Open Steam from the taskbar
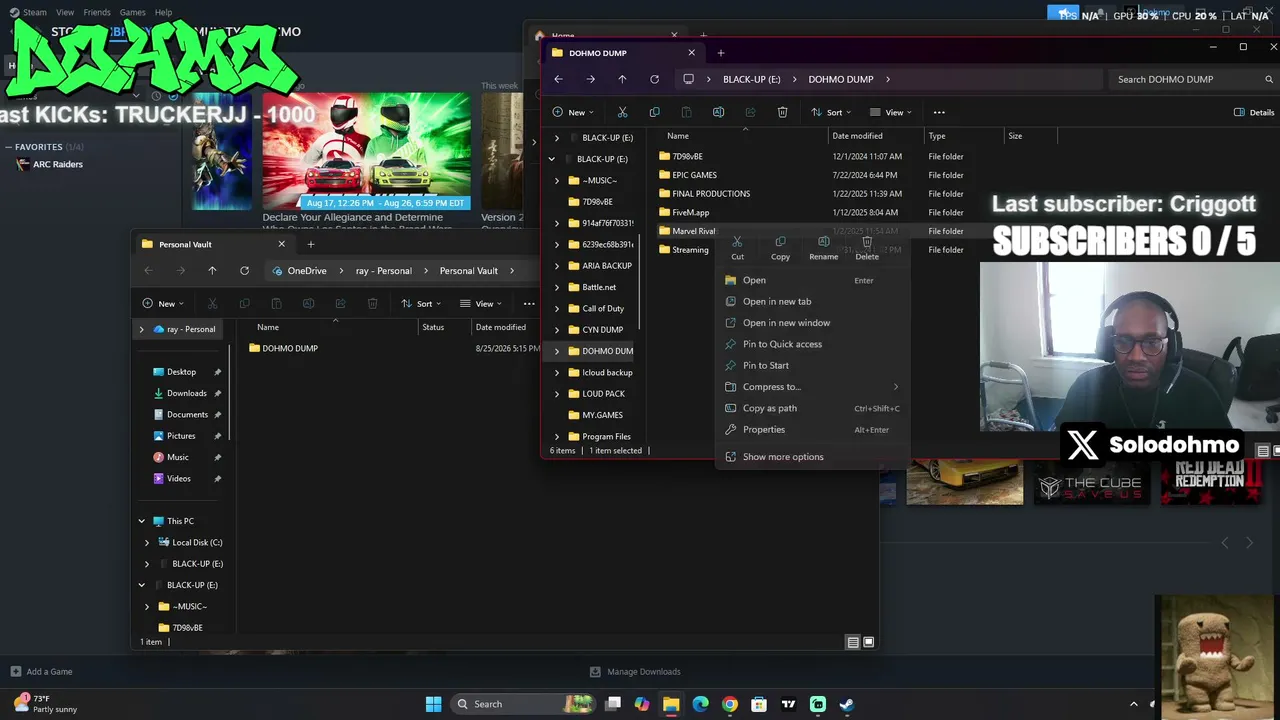 point(846,704)
